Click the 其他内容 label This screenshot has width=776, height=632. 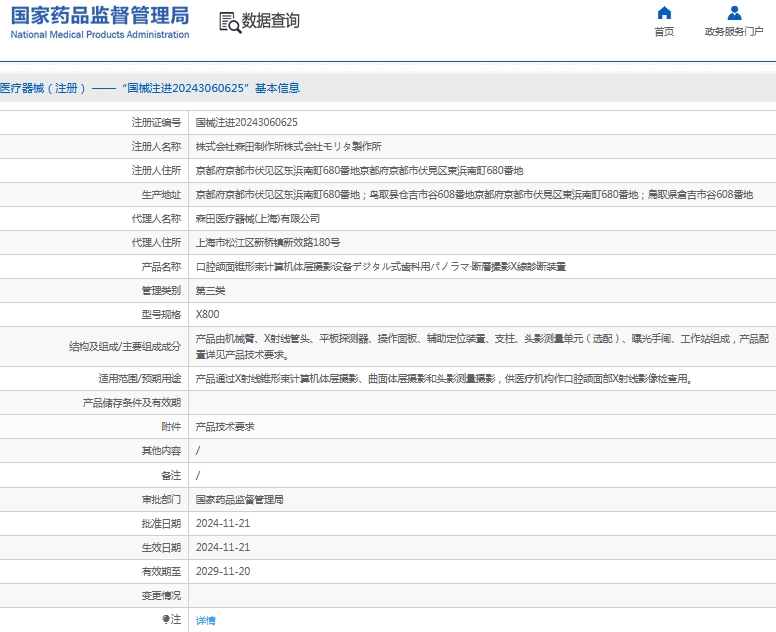161,451
